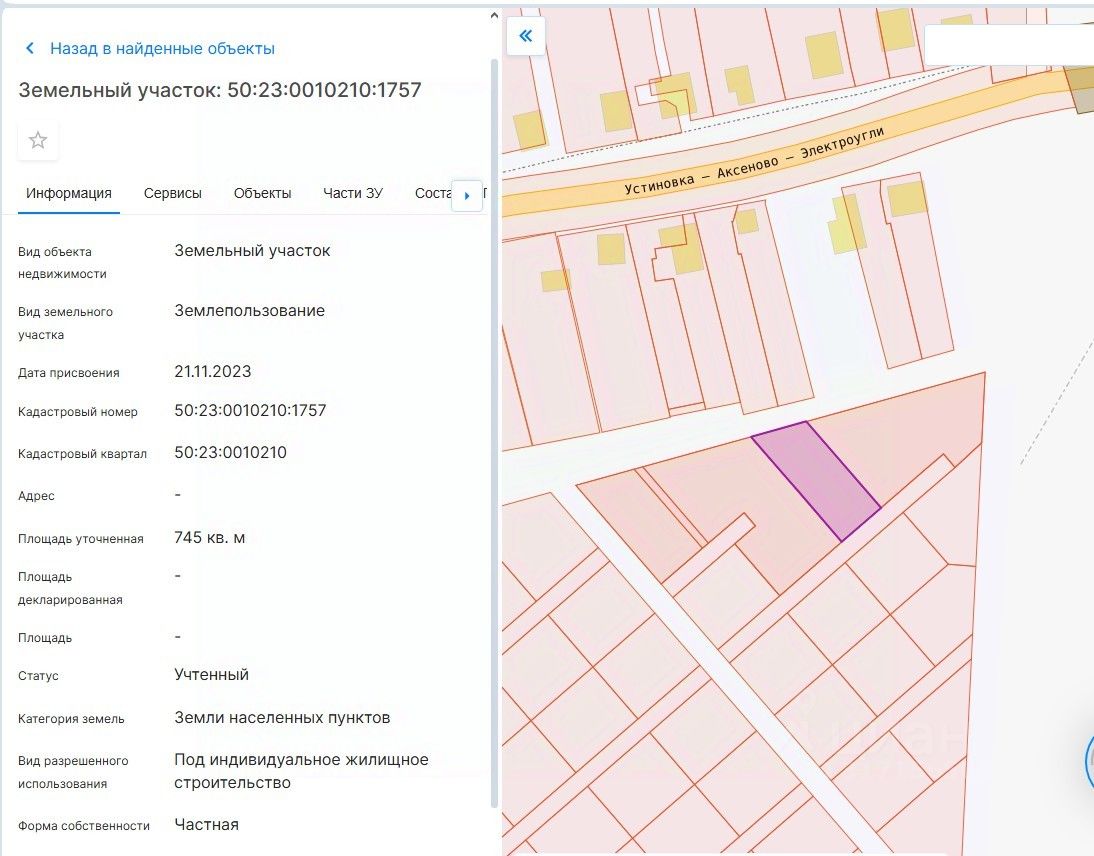
Task: Collapse the side panel with double-chevron button
Action: click(x=525, y=36)
